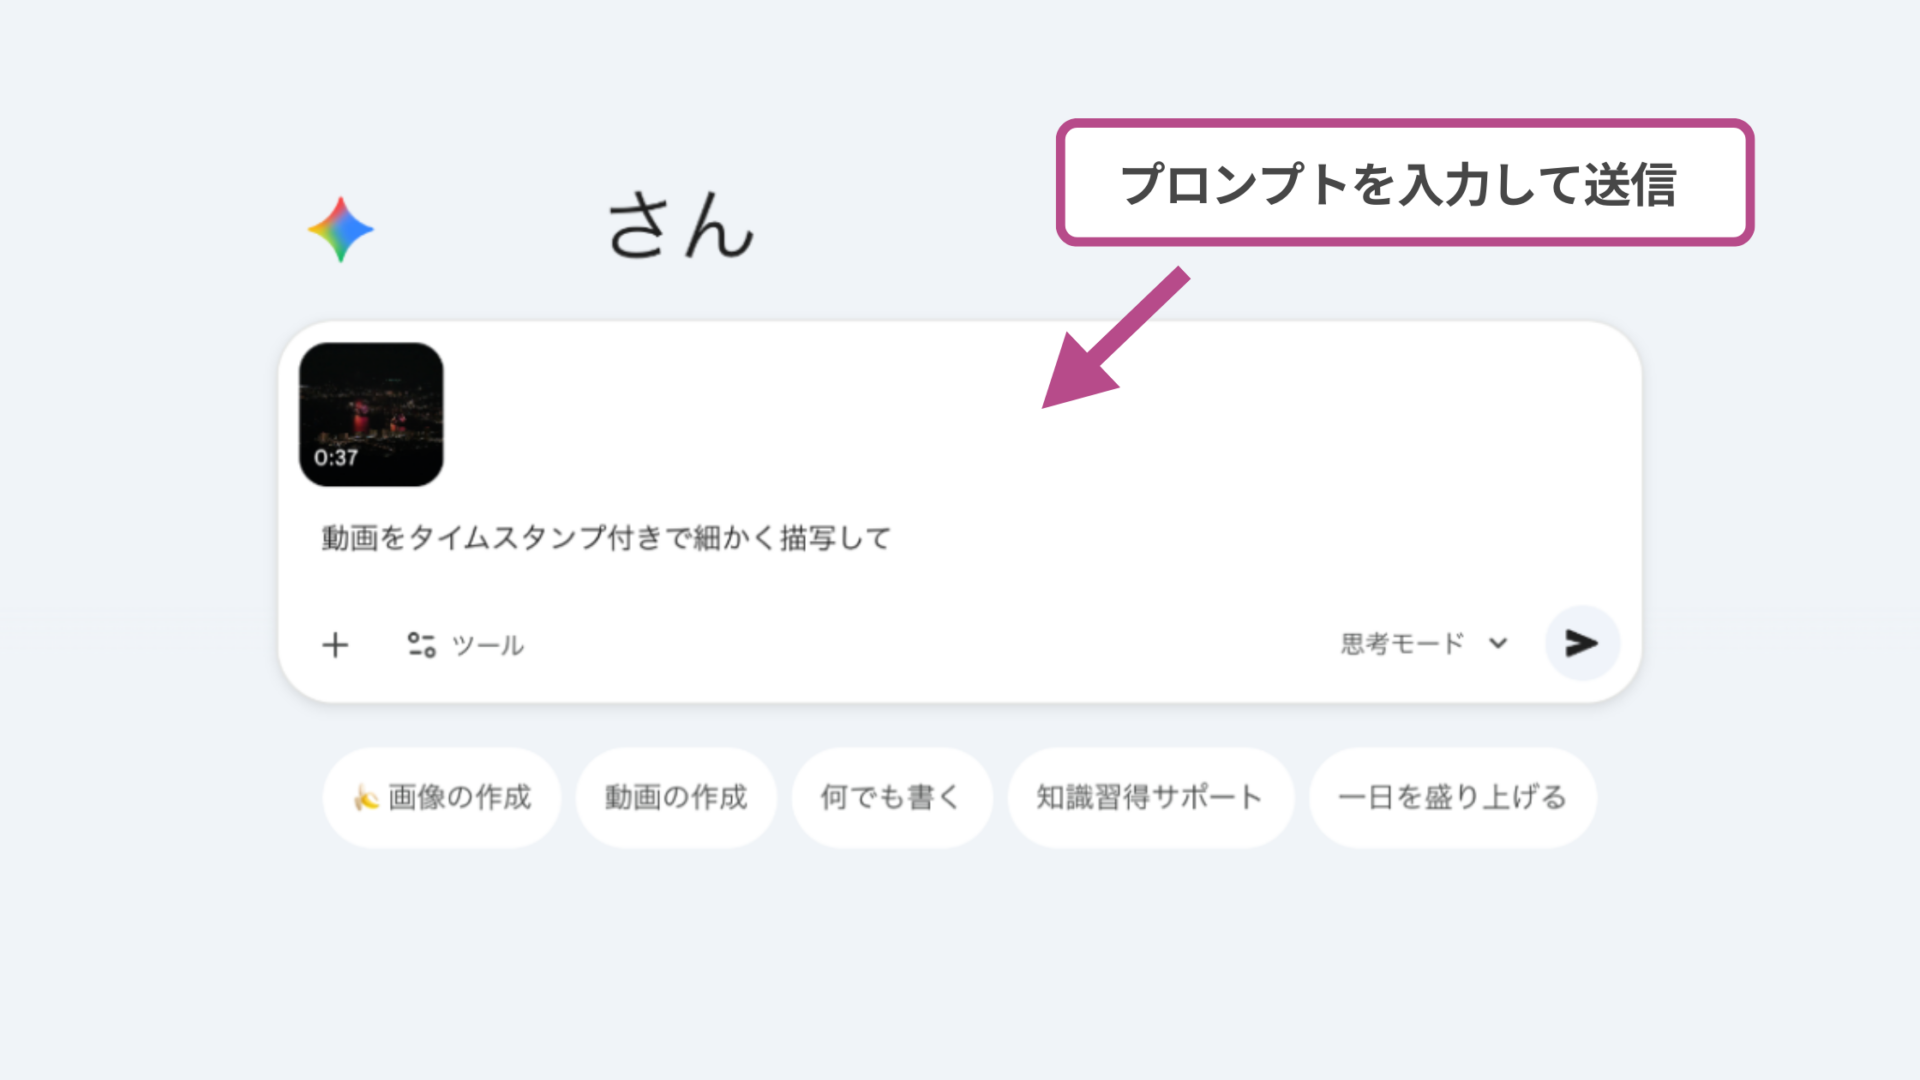The width and height of the screenshot is (1920, 1080).
Task: Click the plus icon to attach a file
Action: pyautogui.click(x=336, y=645)
